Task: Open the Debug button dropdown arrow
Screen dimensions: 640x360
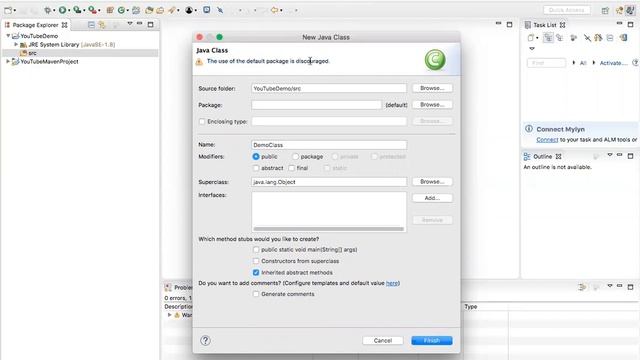Action: [54, 11]
